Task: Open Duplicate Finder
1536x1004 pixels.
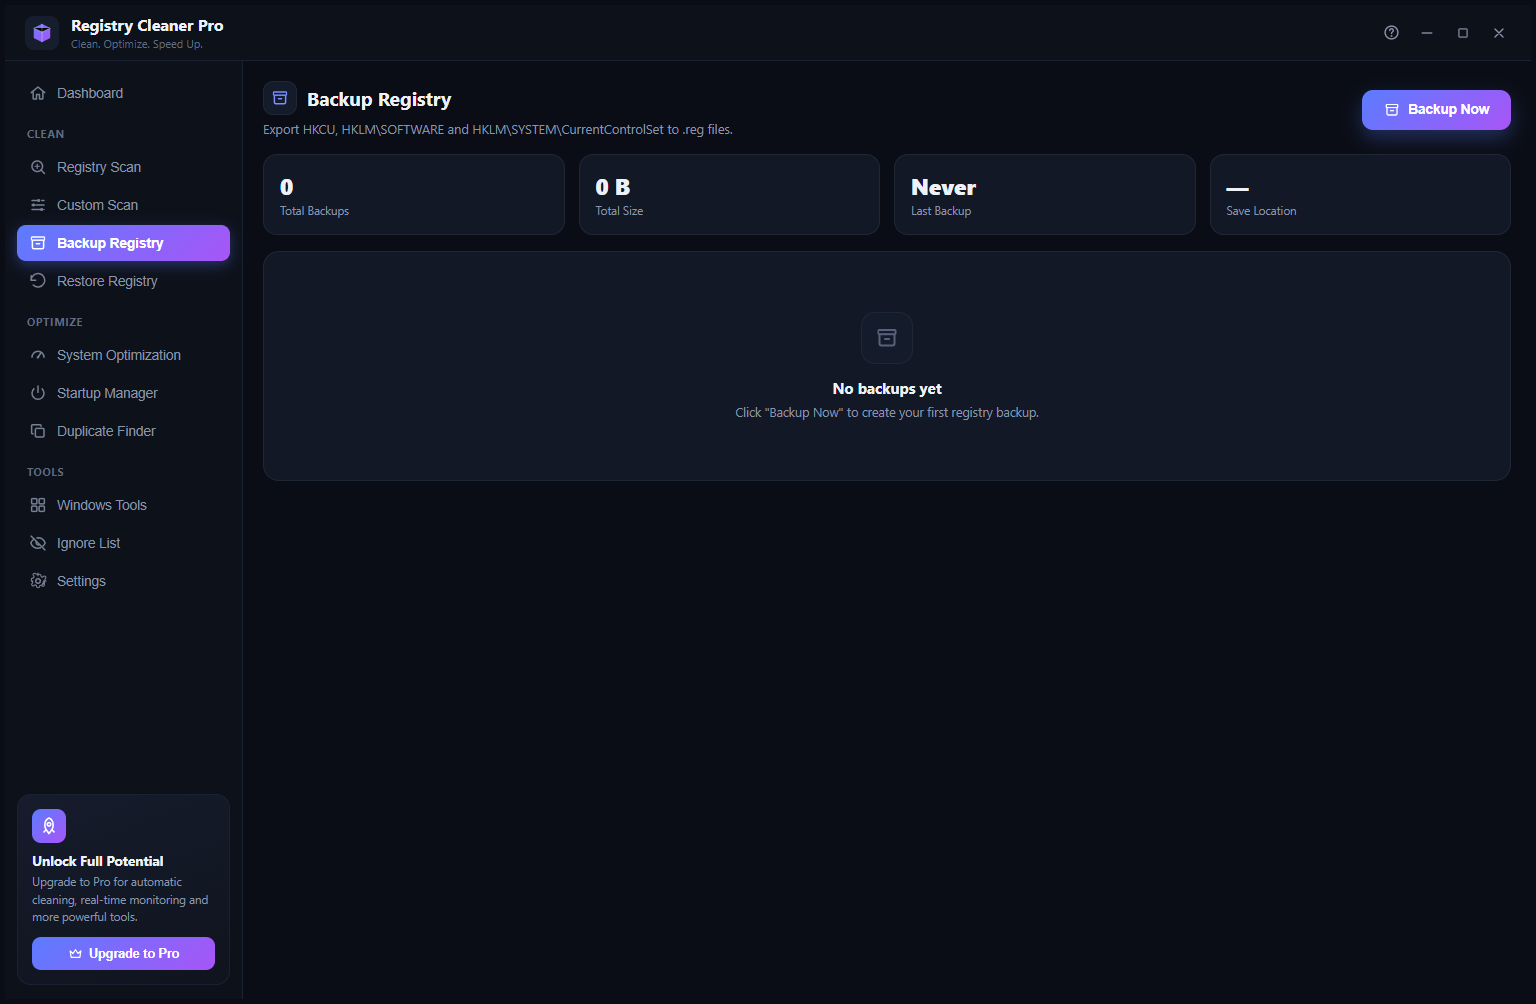Action: [x=123, y=431]
